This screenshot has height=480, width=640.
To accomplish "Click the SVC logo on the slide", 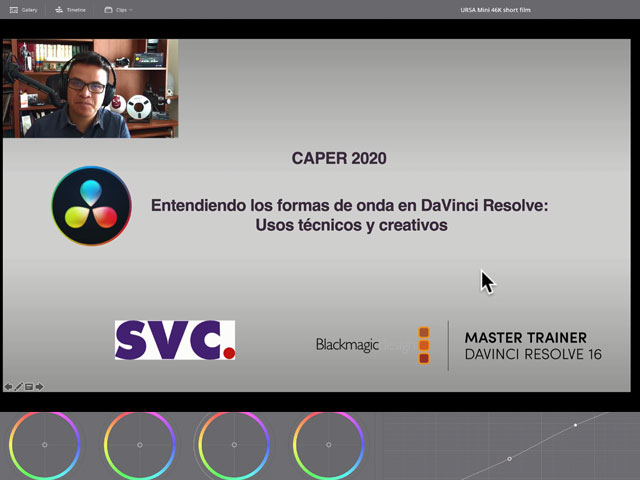I will coord(175,340).
